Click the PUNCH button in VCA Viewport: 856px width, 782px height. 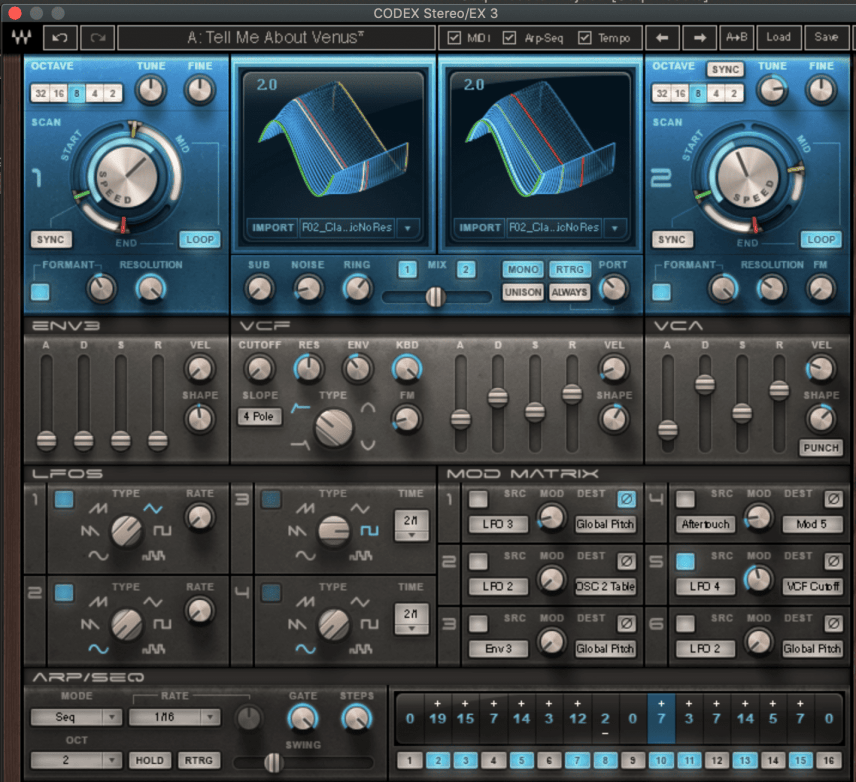click(821, 448)
